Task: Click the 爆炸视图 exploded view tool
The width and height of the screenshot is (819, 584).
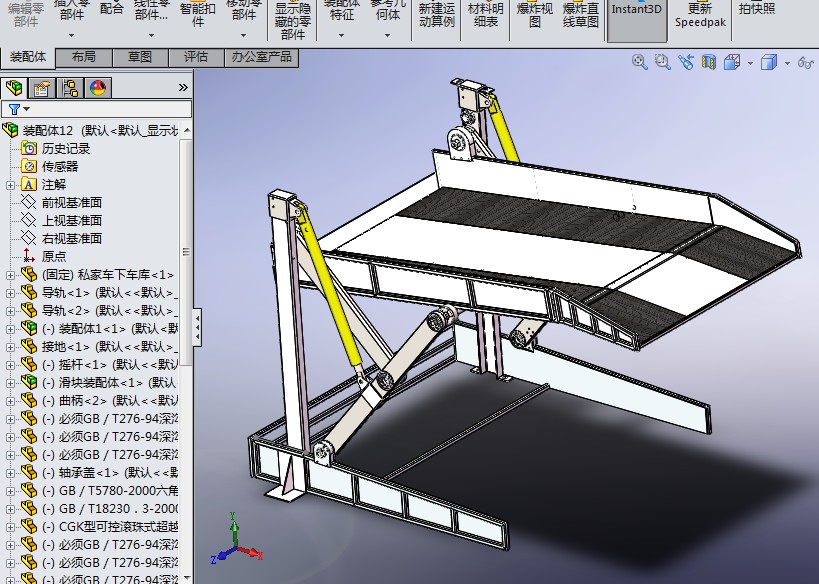Action: pyautogui.click(x=534, y=15)
